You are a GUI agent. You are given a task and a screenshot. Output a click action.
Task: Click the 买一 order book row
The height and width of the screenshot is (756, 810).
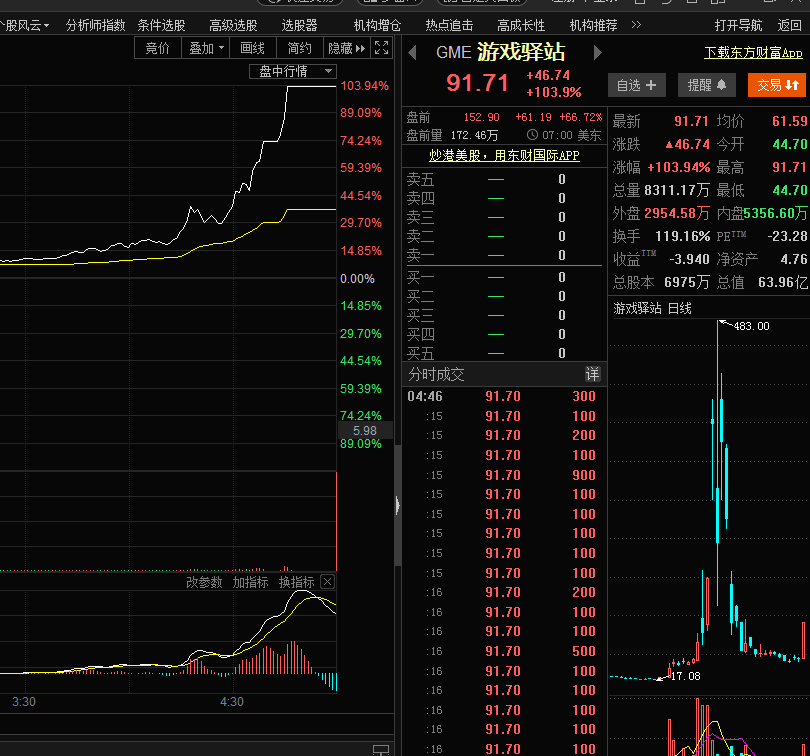(x=502, y=277)
